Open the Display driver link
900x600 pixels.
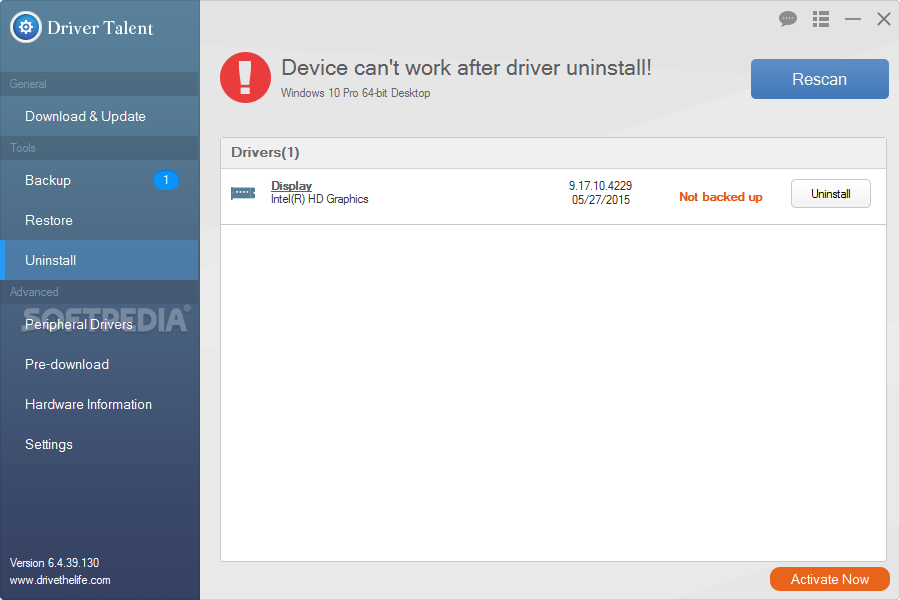click(292, 185)
